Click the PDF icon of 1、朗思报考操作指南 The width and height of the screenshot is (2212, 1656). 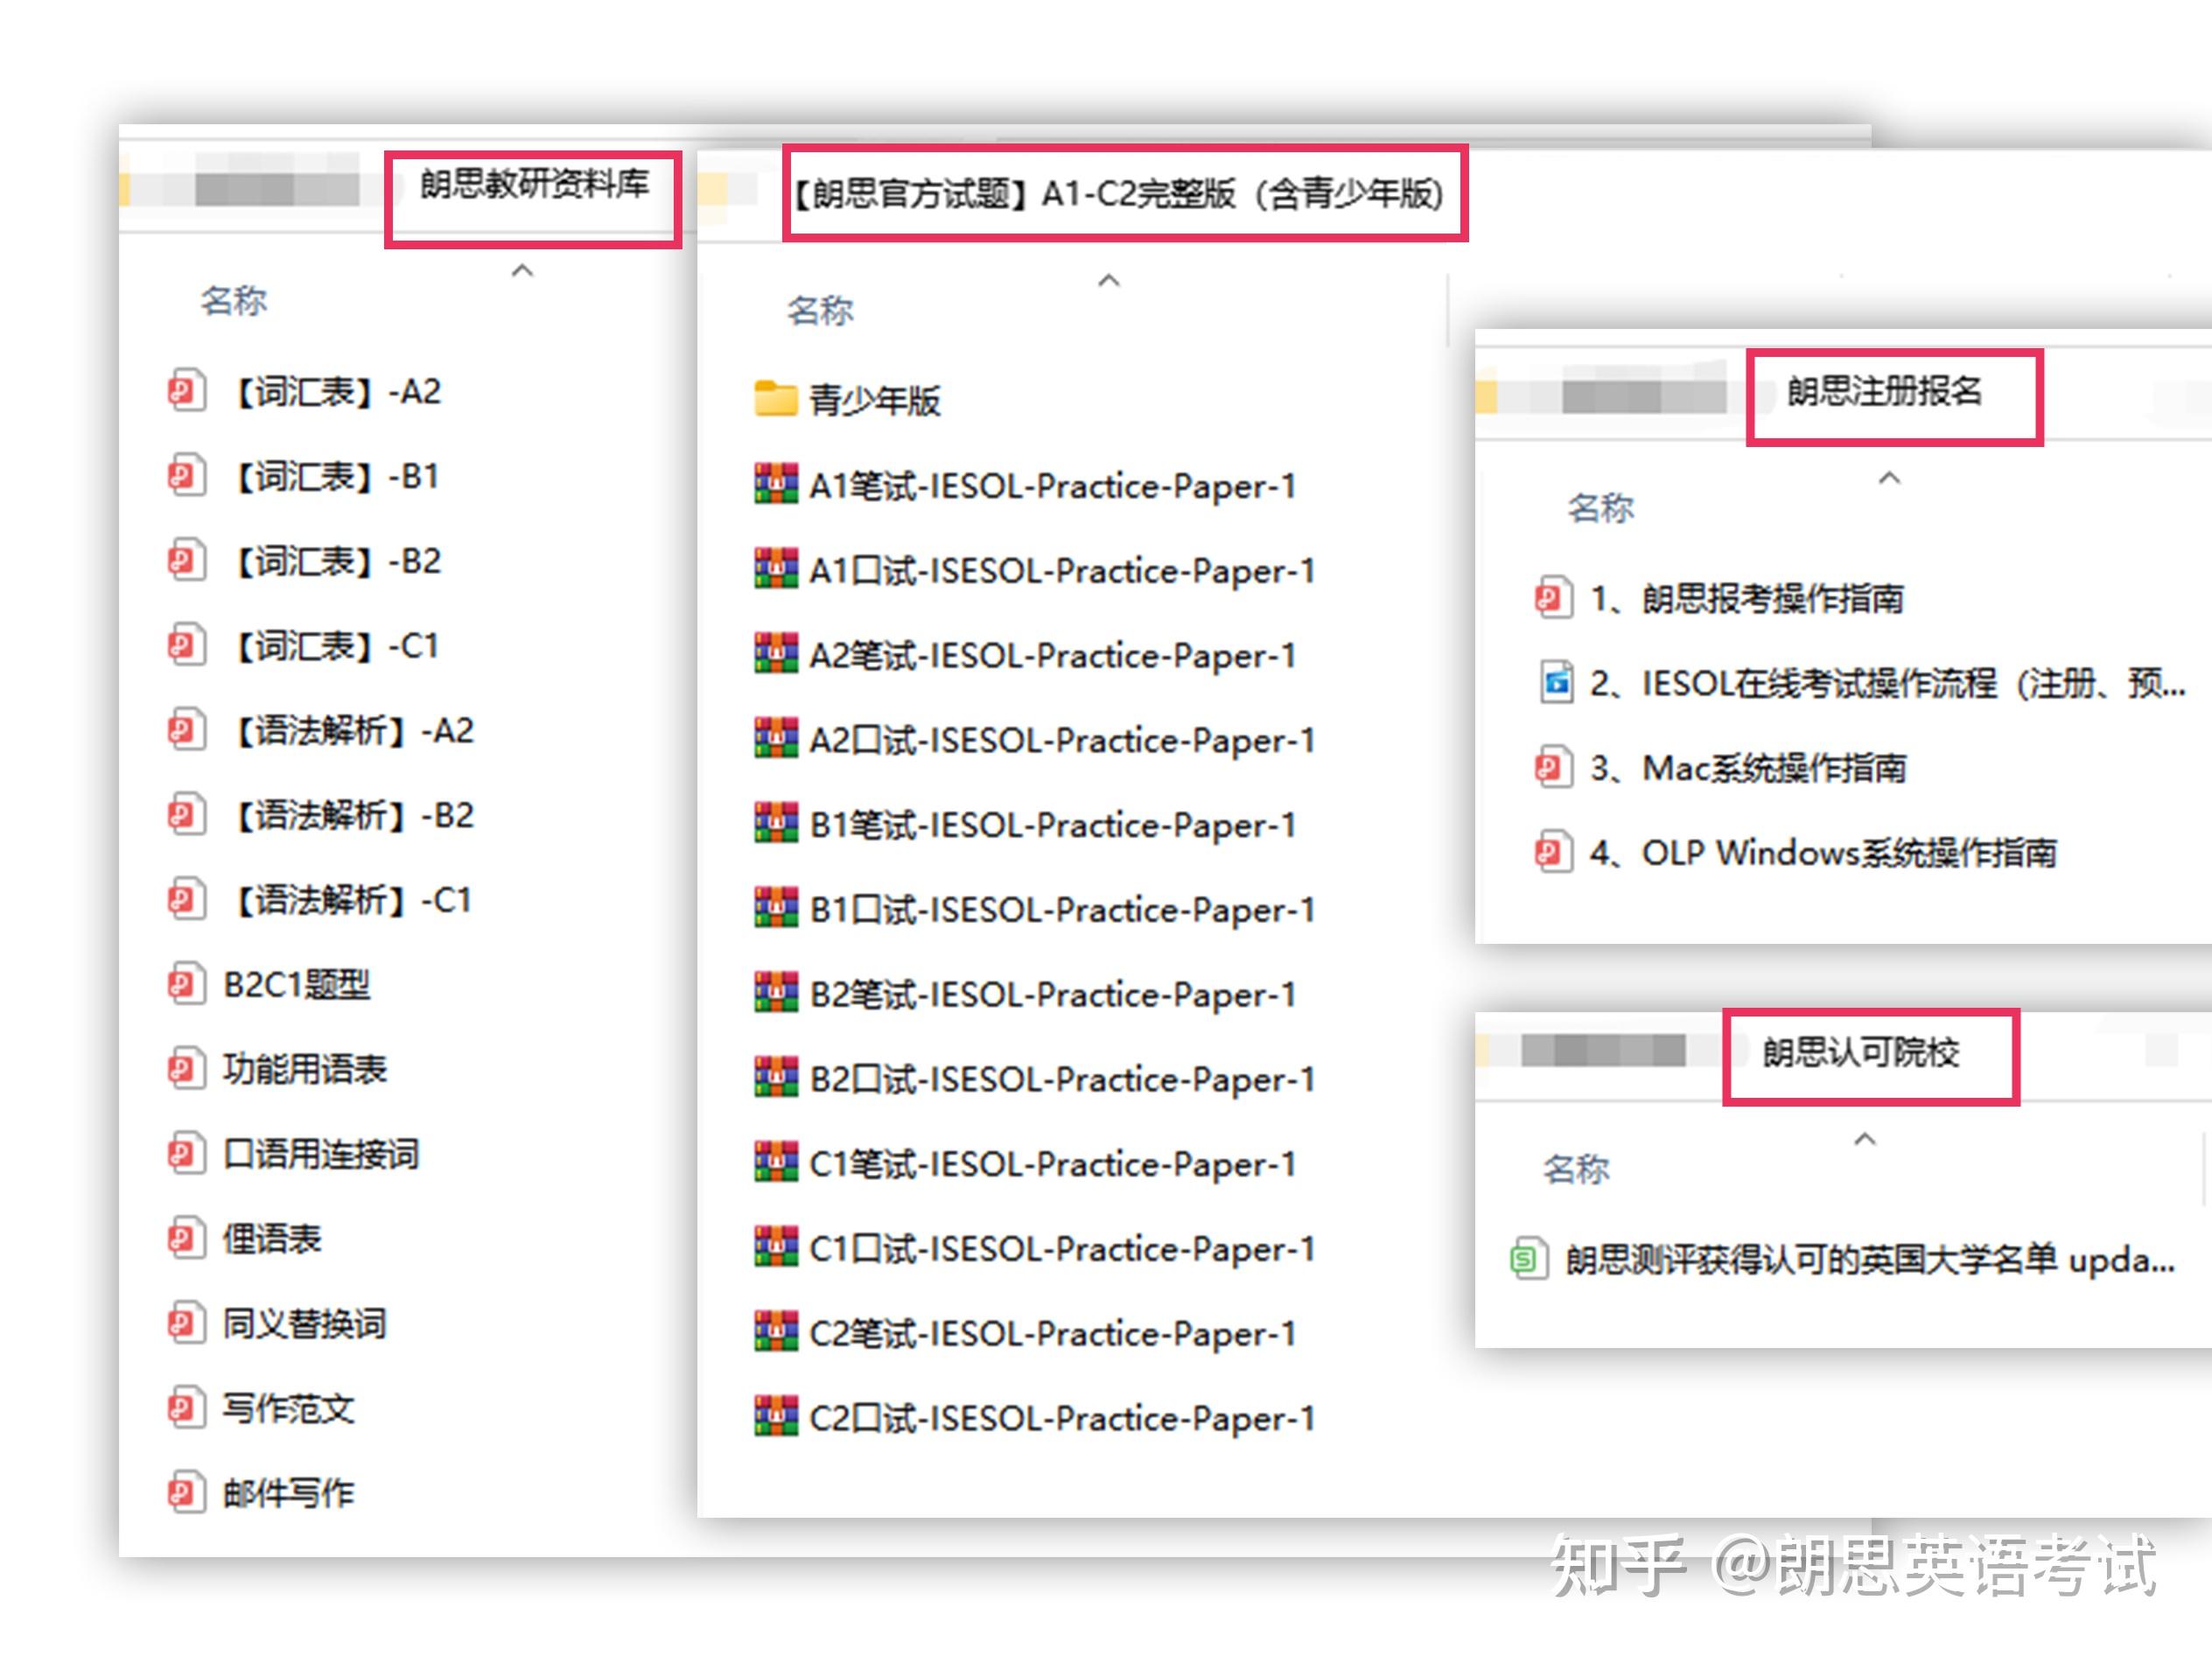click(1553, 598)
